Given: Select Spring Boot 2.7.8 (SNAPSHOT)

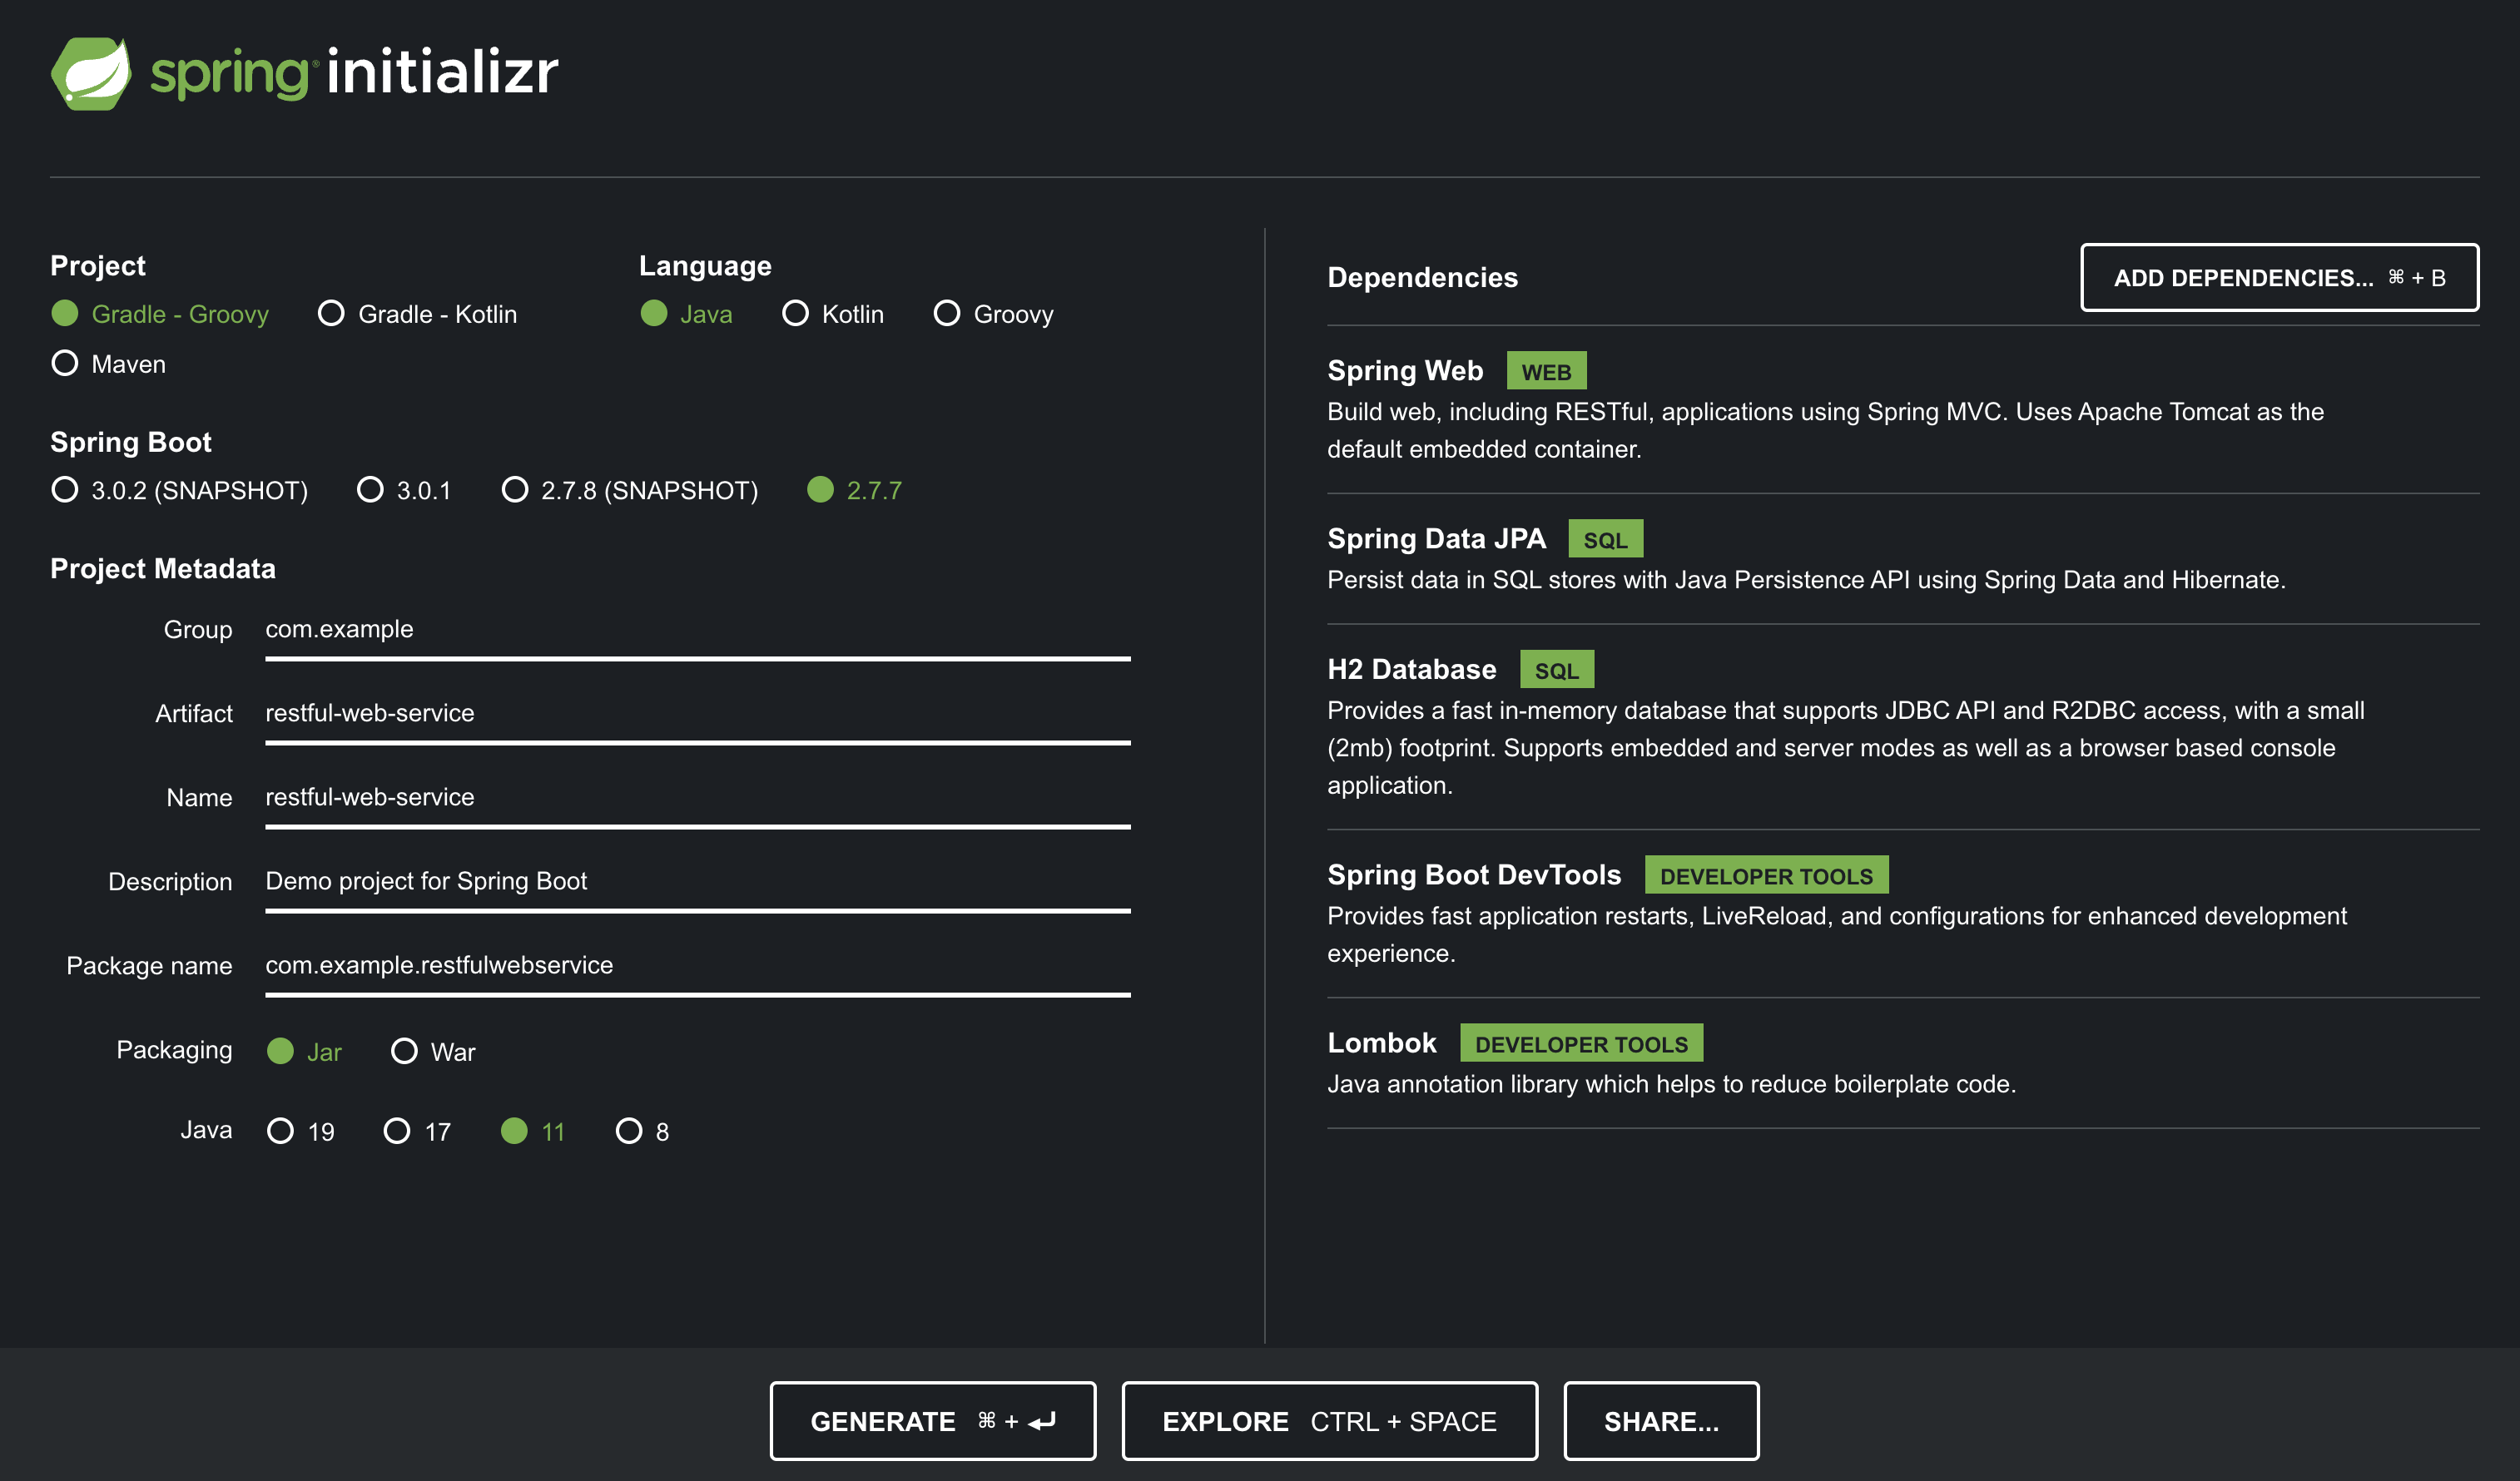Looking at the screenshot, I should click(515, 490).
